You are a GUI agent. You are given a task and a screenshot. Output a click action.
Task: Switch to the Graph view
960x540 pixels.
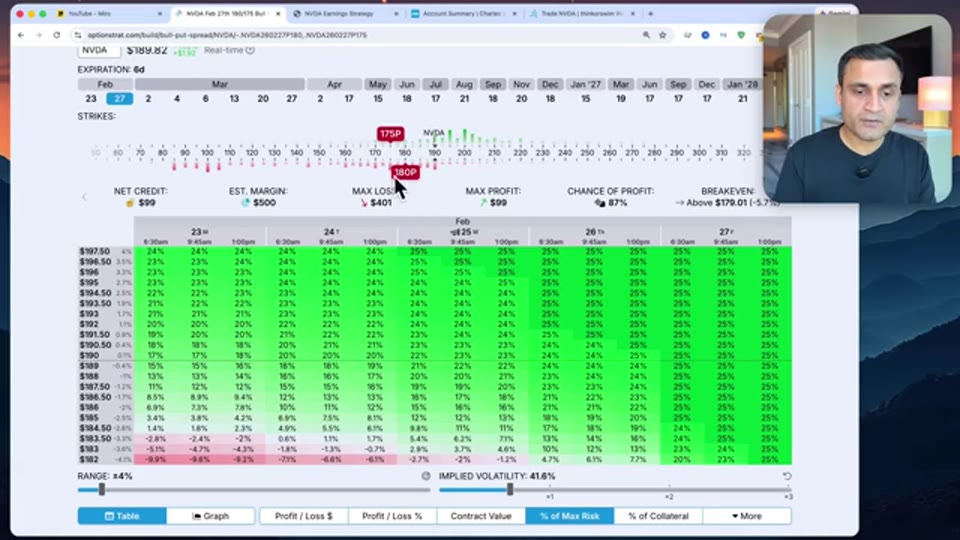211,516
